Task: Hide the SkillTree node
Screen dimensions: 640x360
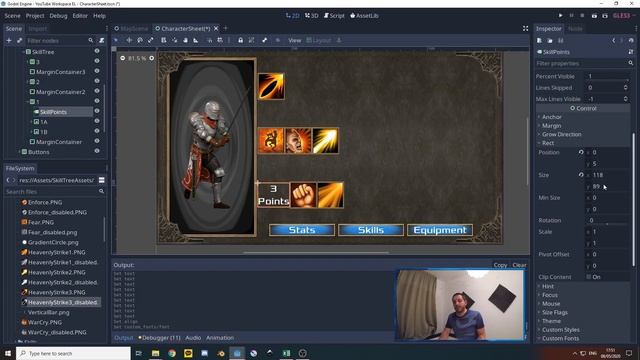Action: click(97, 51)
